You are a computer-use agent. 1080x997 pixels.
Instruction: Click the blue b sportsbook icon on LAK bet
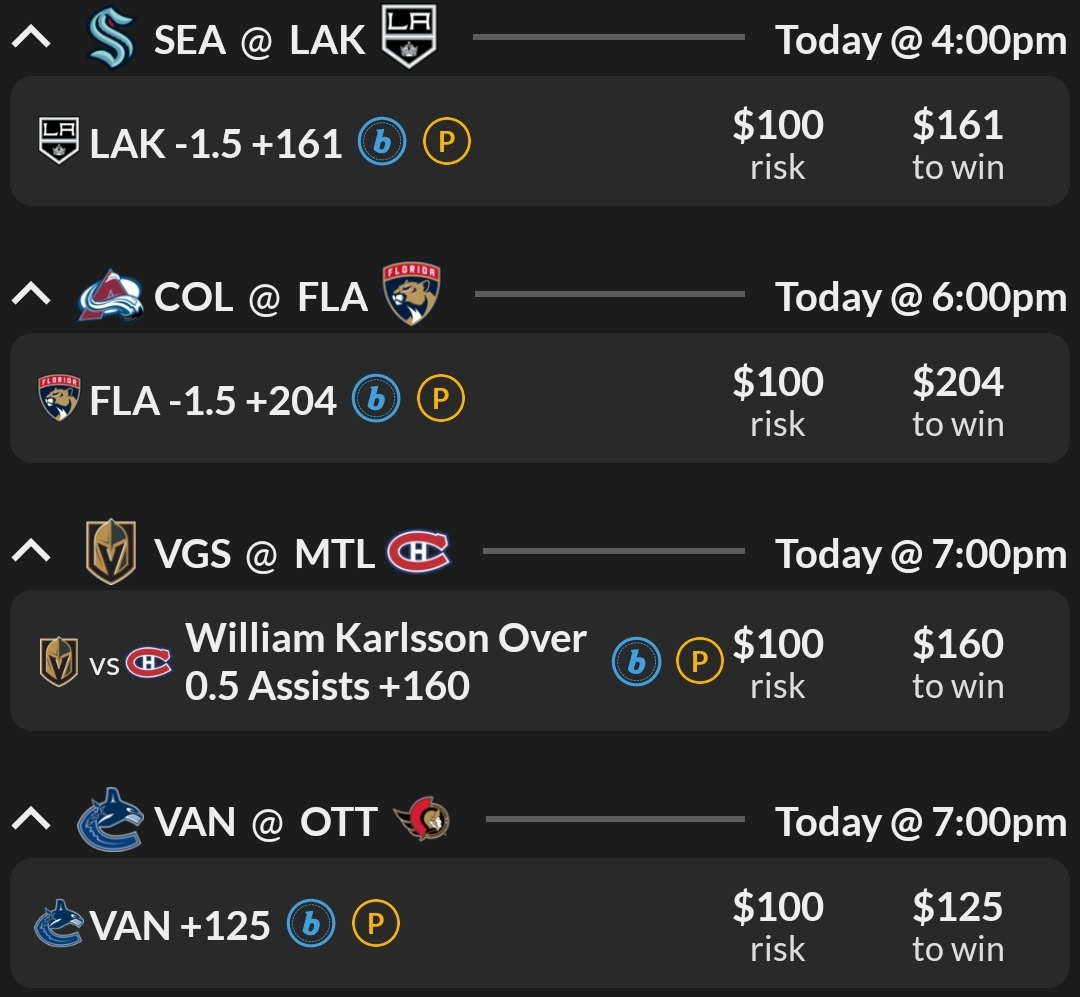pos(382,143)
